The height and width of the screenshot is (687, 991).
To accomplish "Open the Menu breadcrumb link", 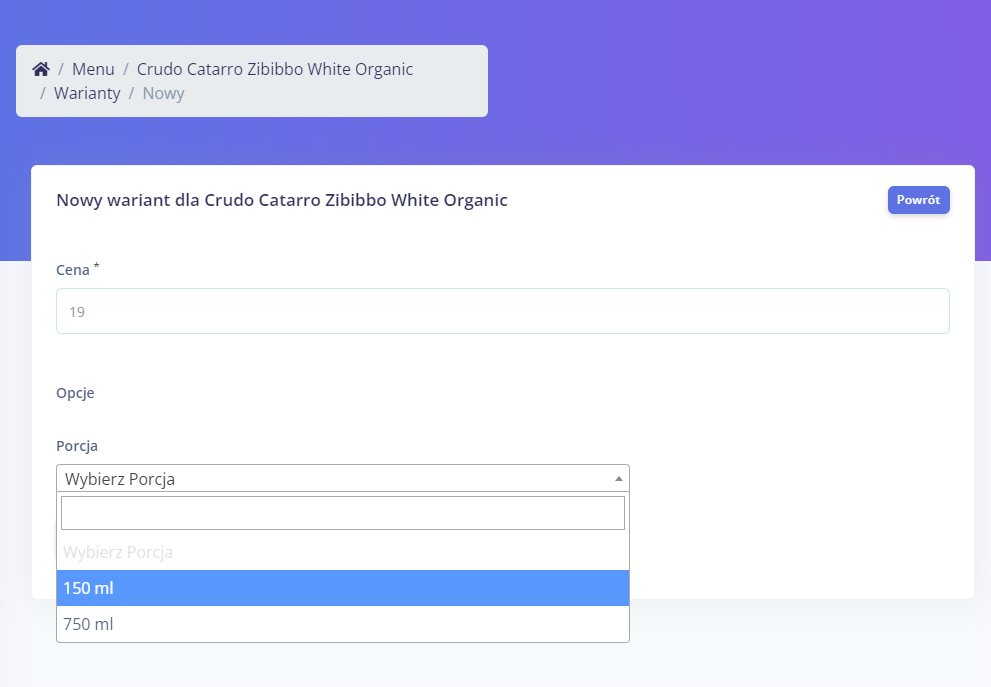I will [x=93, y=69].
